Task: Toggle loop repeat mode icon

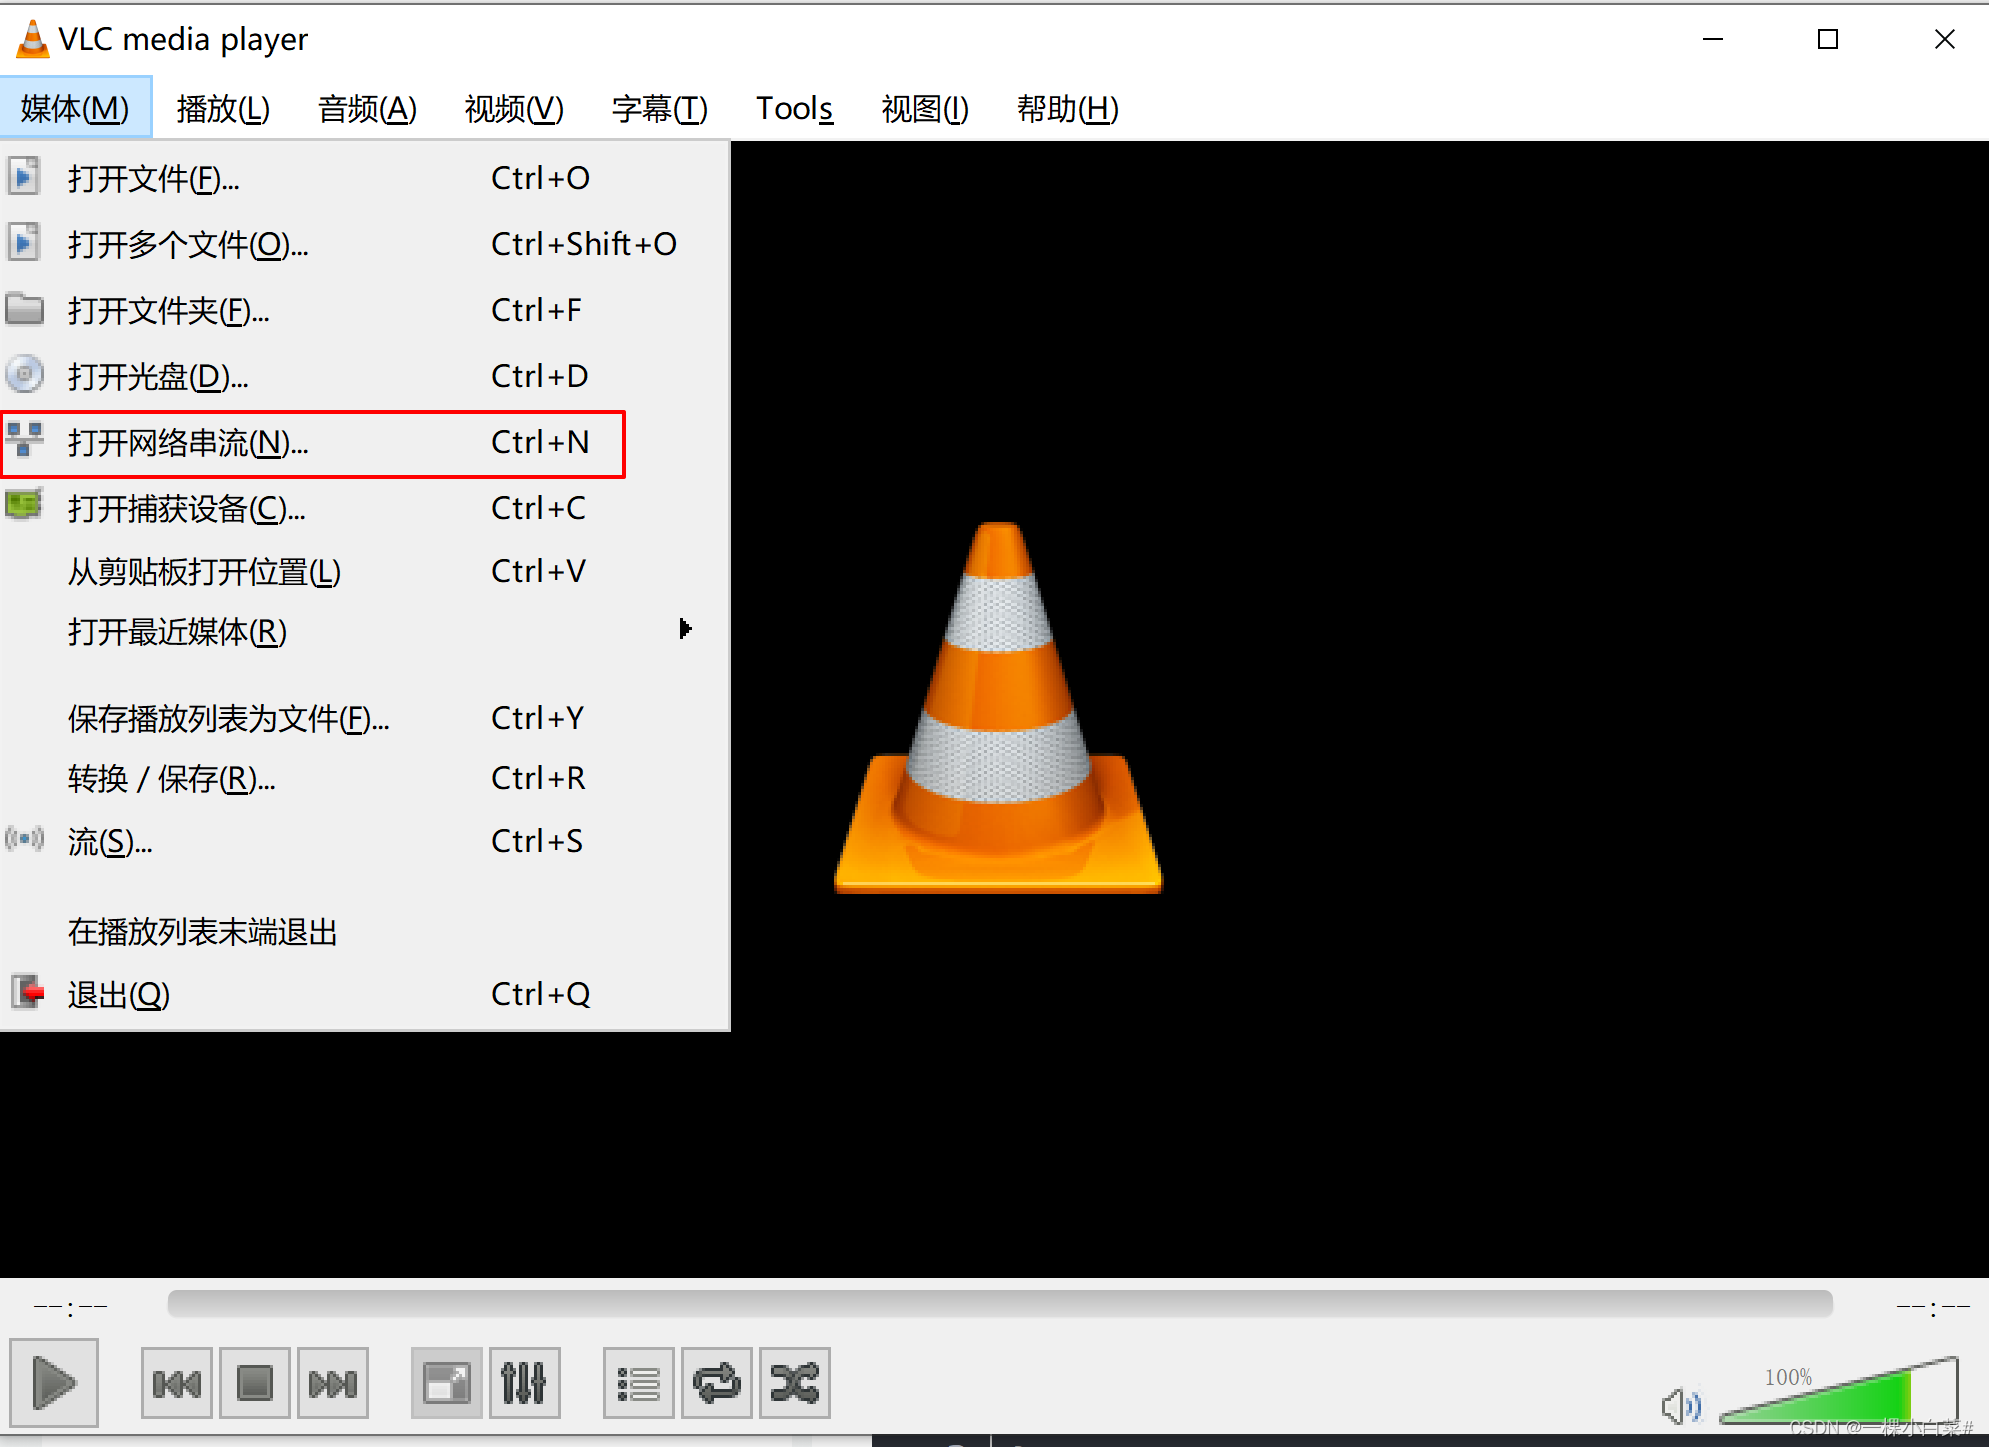Action: coord(716,1383)
